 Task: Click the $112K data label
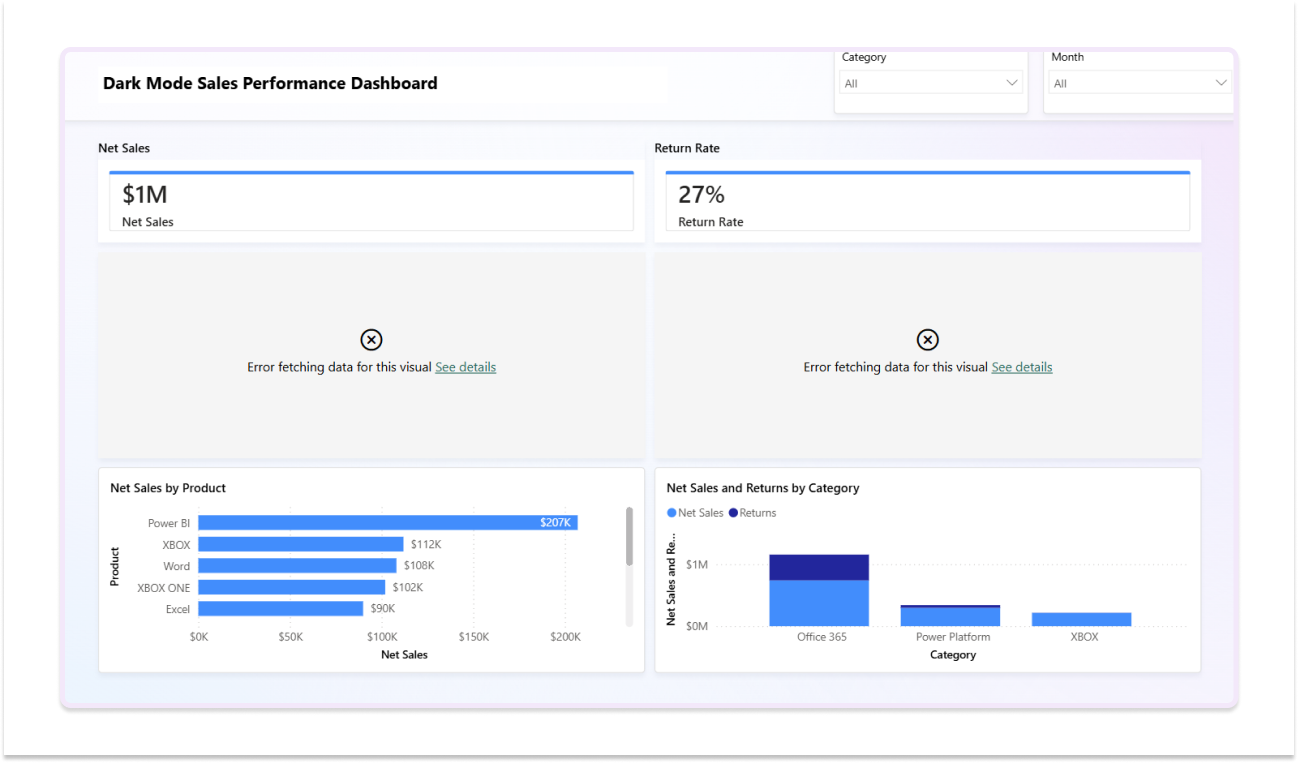426,544
